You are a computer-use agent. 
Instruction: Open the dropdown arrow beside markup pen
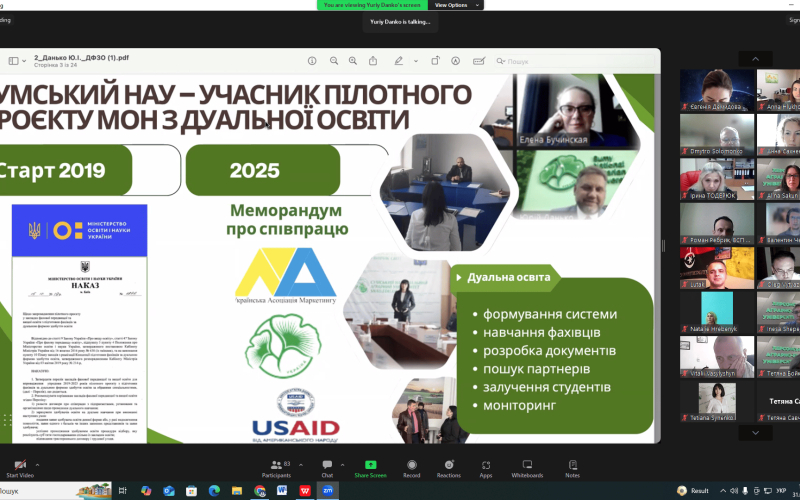coord(416,61)
